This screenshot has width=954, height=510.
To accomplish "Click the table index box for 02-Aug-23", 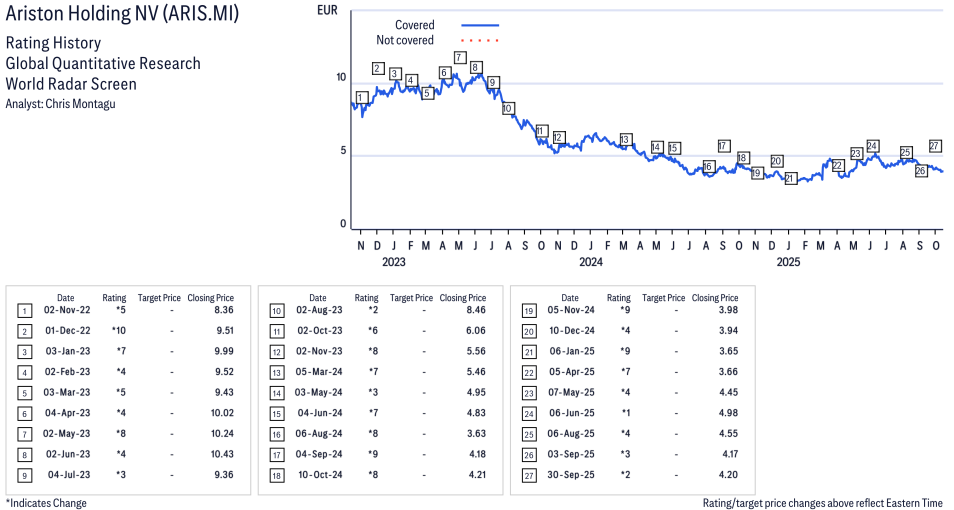I will (276, 311).
